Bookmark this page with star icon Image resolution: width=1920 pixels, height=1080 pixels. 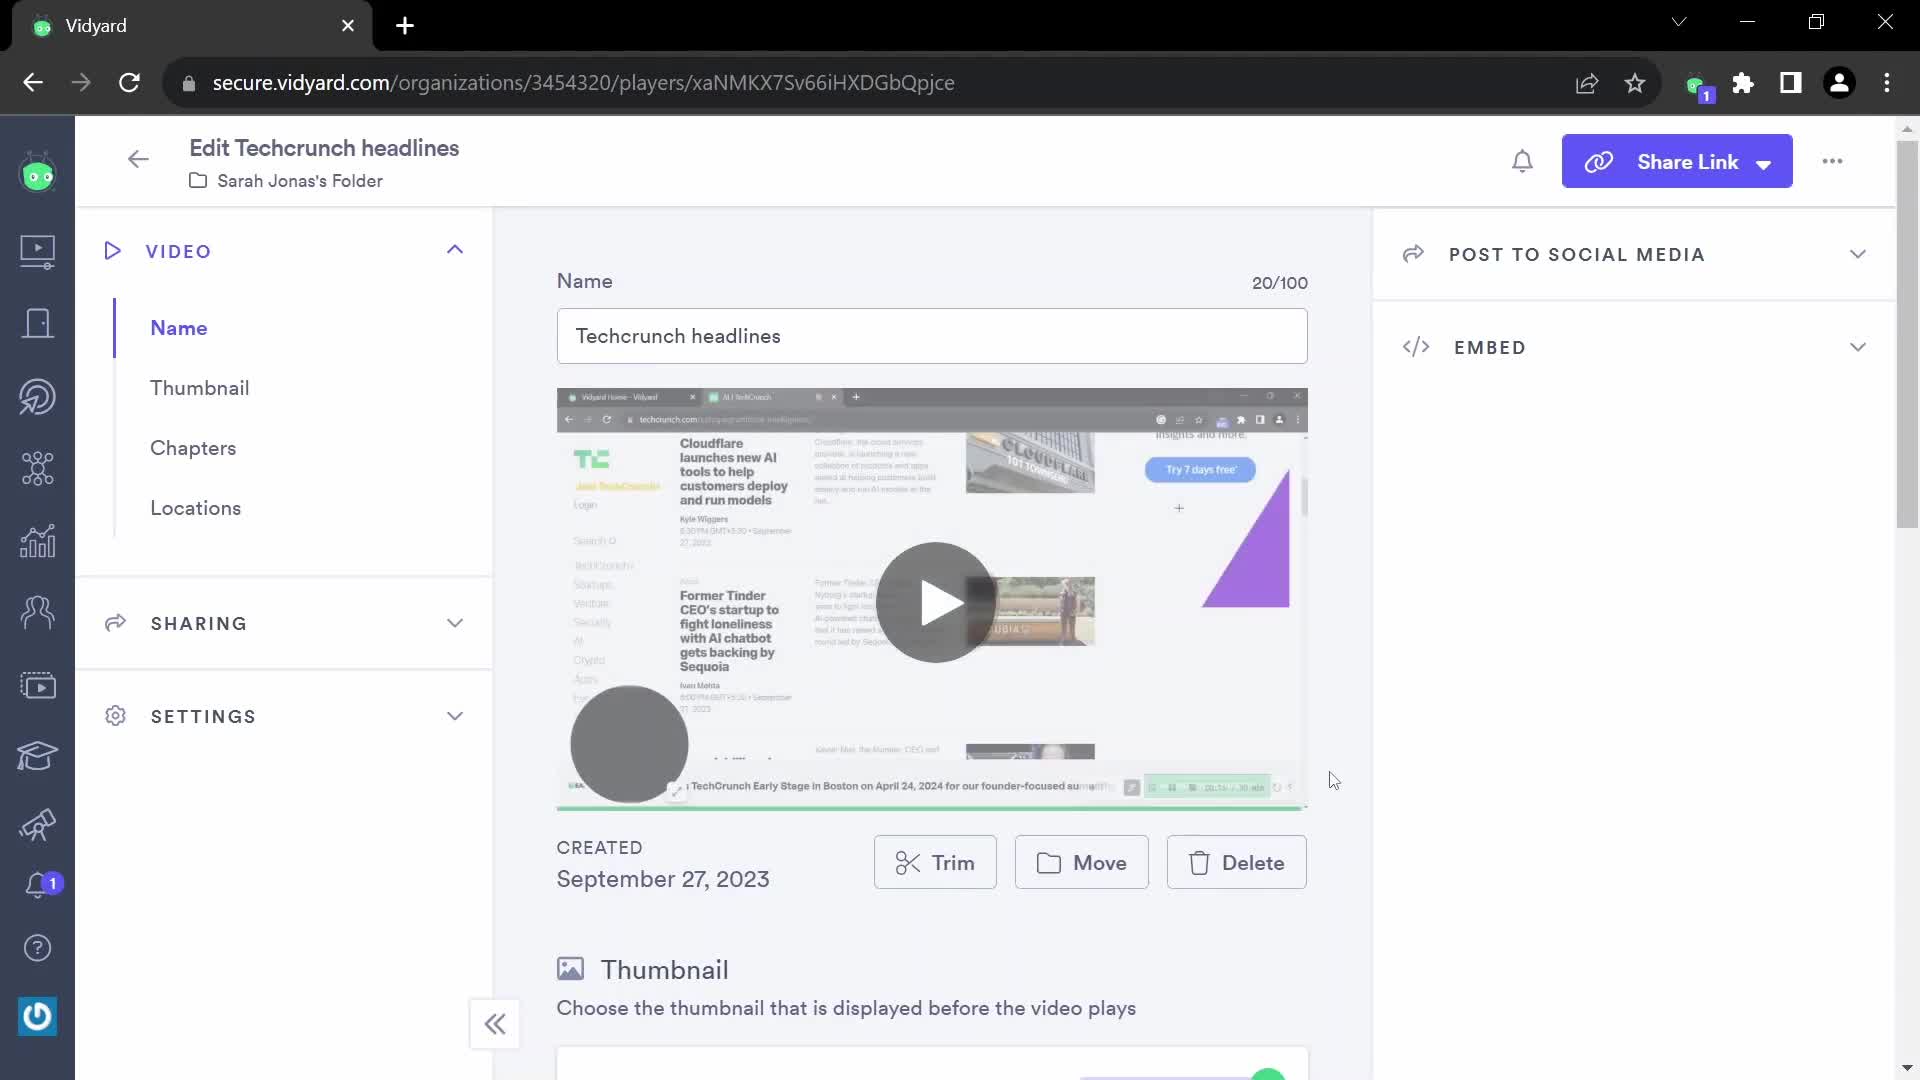coord(1635,83)
